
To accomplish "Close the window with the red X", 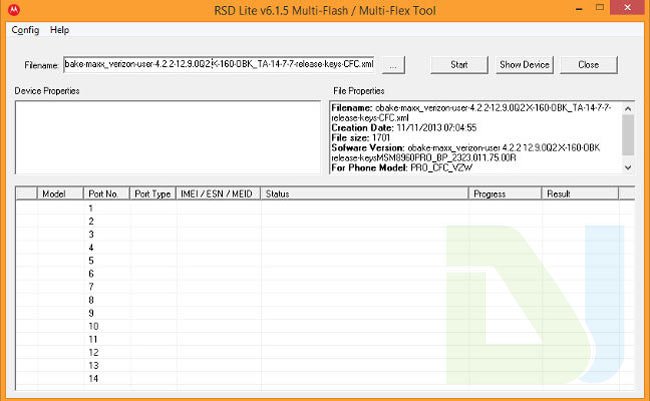I will (x=628, y=7).
